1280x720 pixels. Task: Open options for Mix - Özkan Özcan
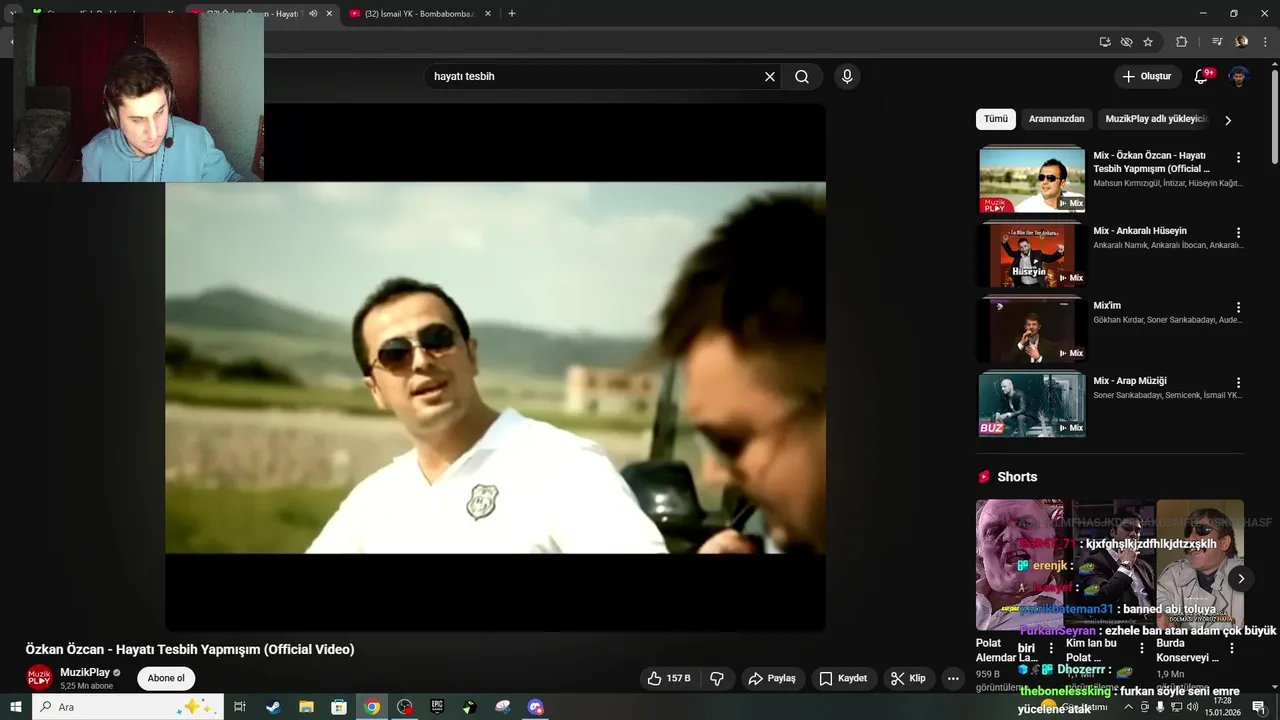1238,158
